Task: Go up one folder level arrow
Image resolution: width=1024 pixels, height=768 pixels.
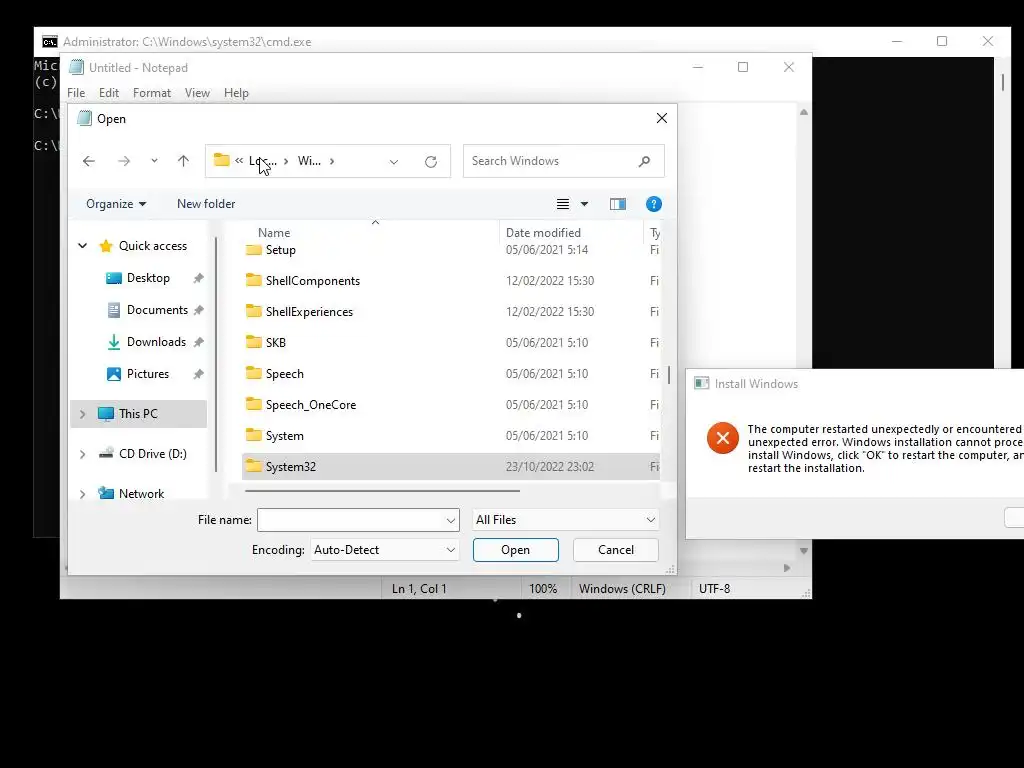Action: coord(184,161)
